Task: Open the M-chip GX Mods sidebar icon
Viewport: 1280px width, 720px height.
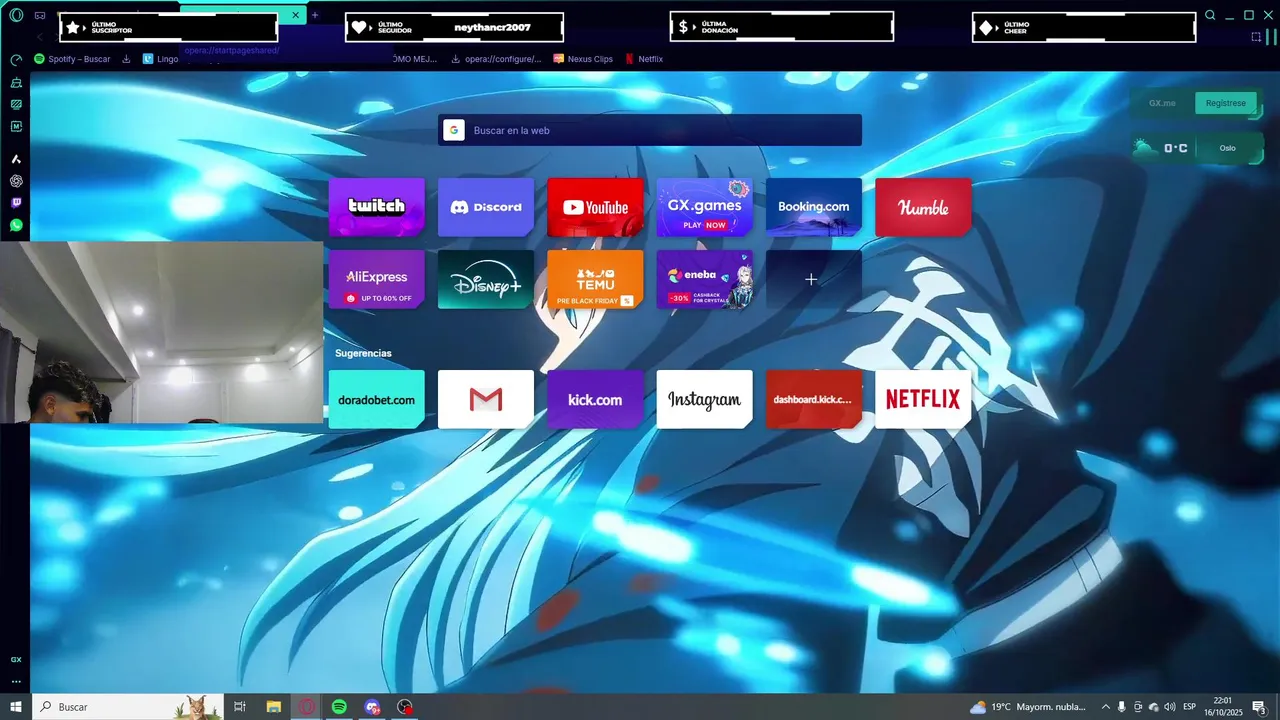Action: (16, 127)
